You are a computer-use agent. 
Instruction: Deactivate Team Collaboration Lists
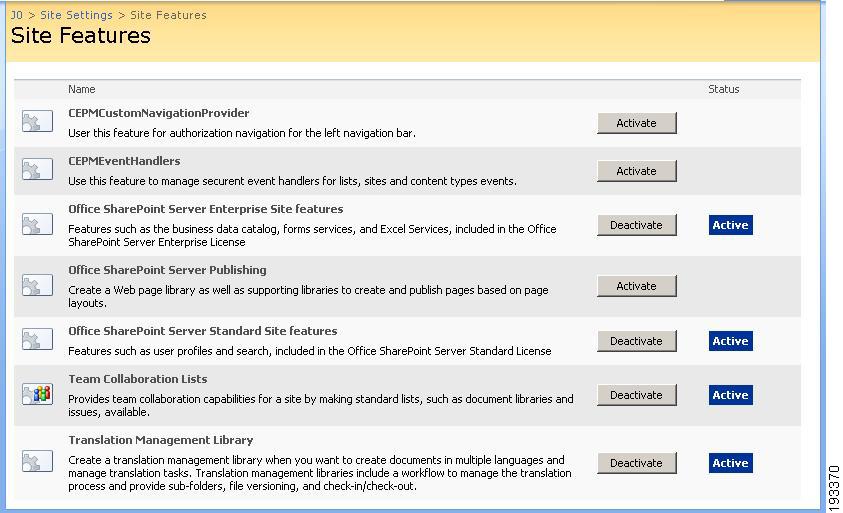[637, 395]
